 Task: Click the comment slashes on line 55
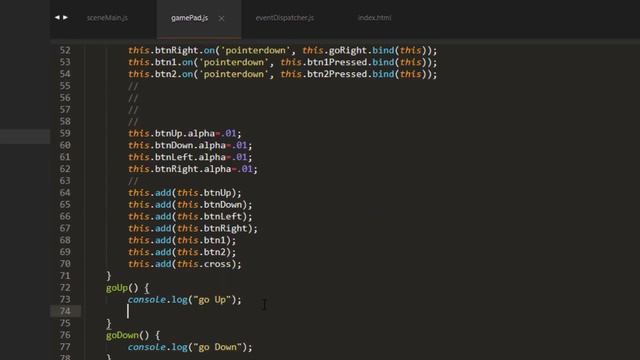pos(133,86)
